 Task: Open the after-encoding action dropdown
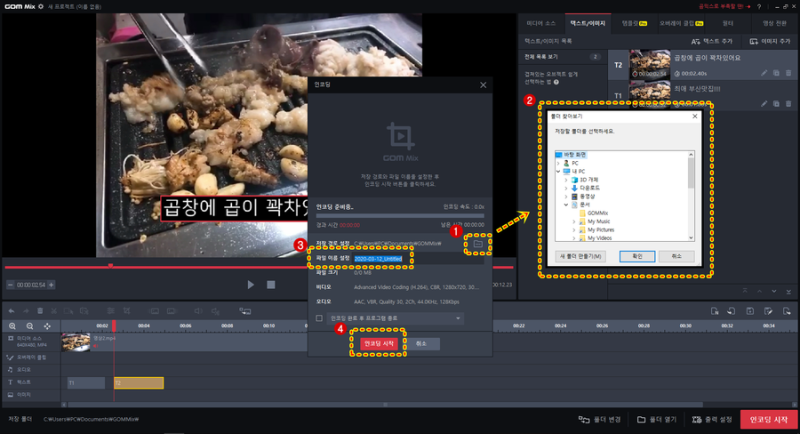(395, 318)
